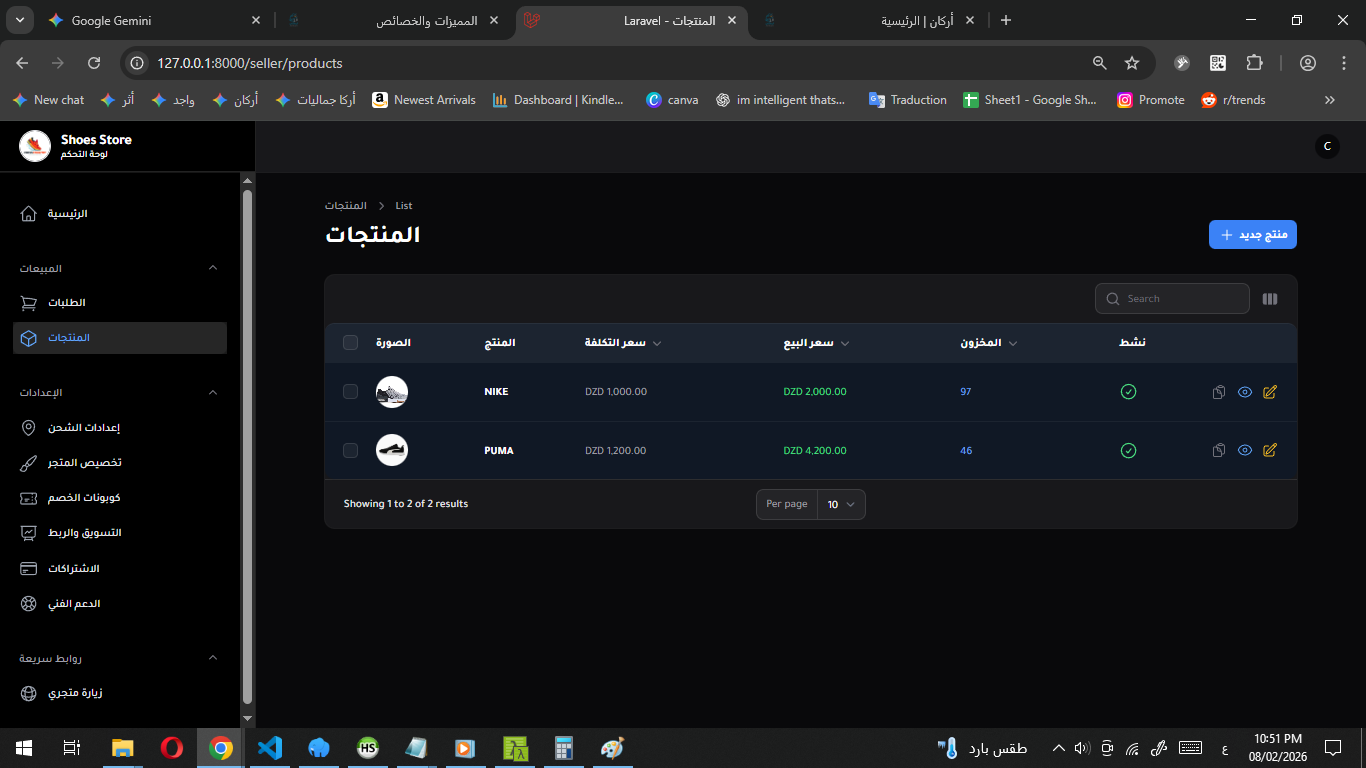Open الطلبات in the sidebar
Screen dimensions: 1366x768
tap(68, 303)
